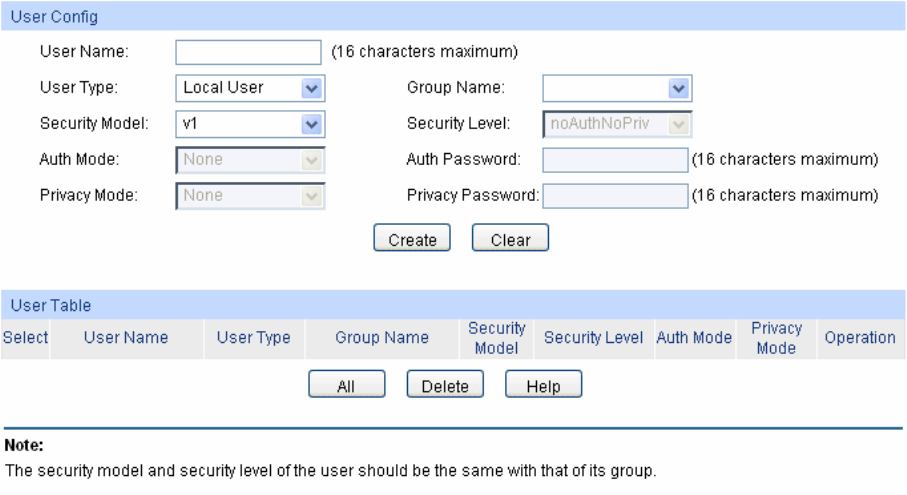Click the Privacy Password field
This screenshot has height=495, width=907.
pos(615,196)
